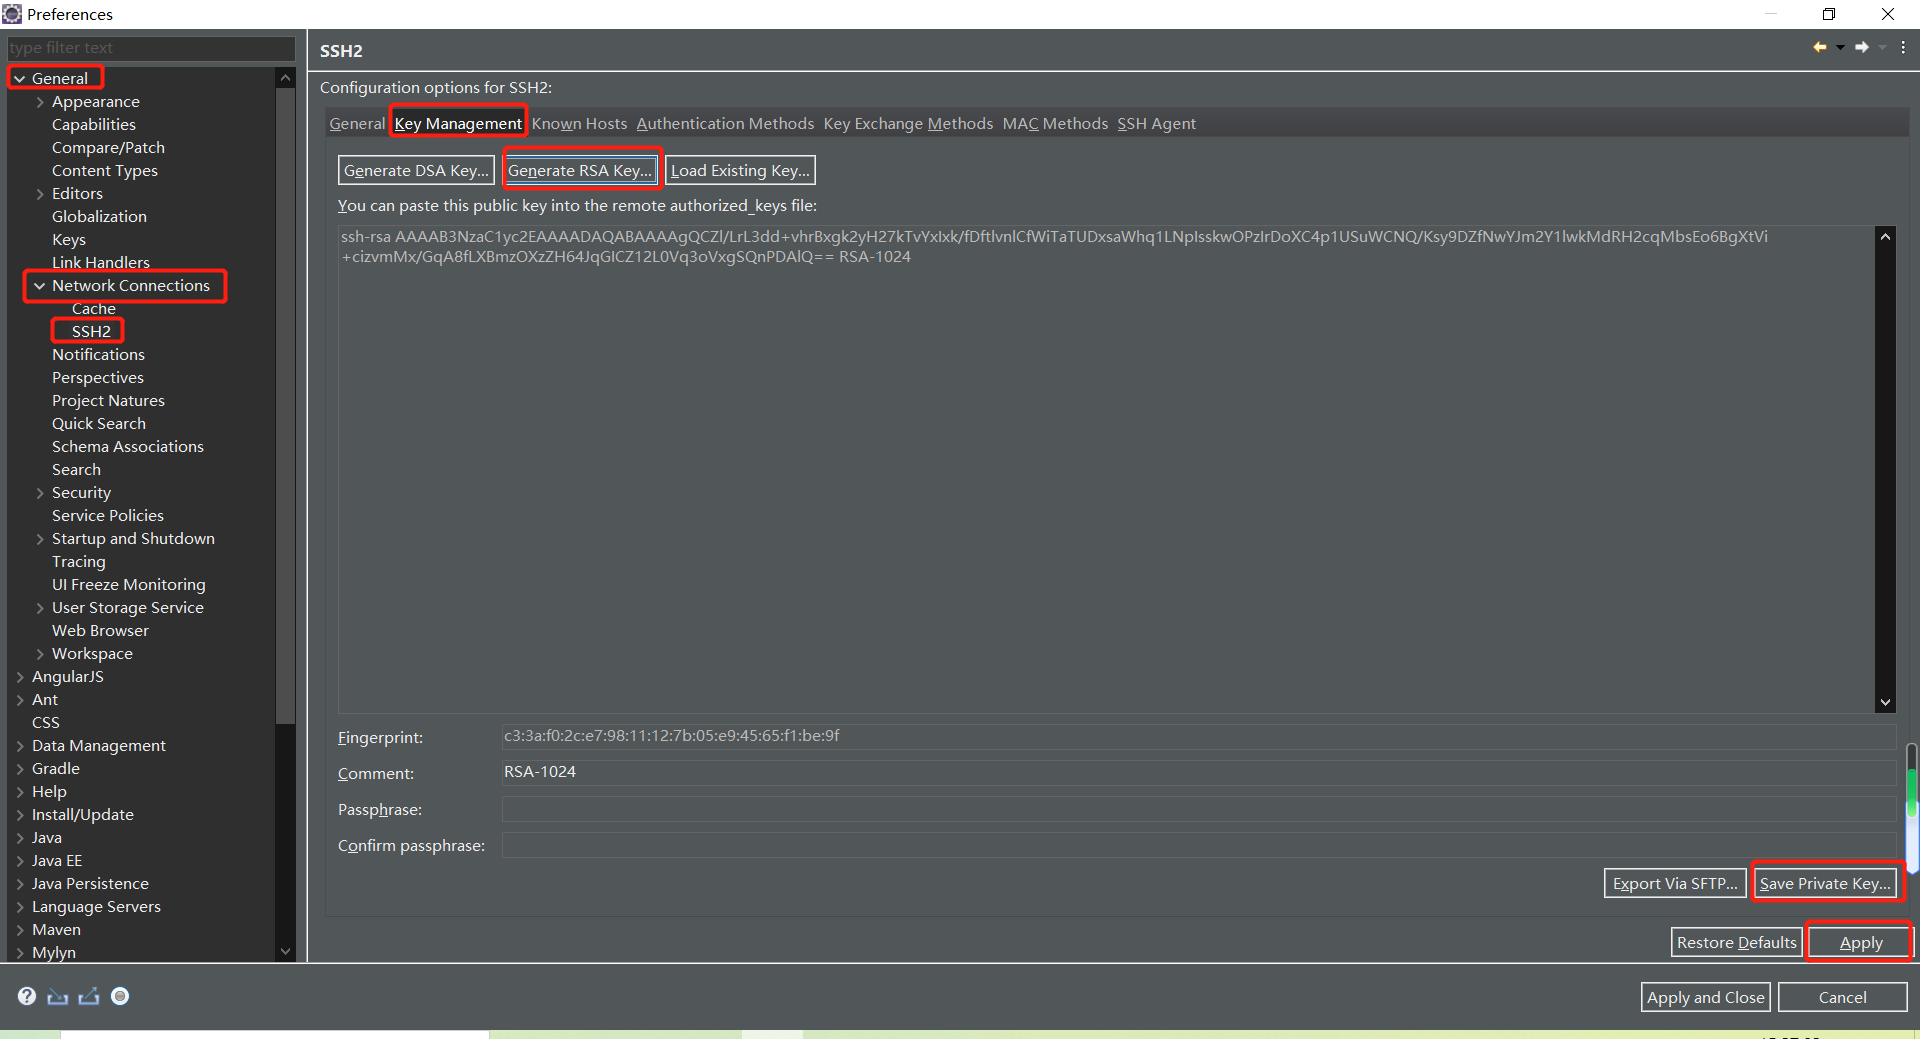Image resolution: width=1920 pixels, height=1039 pixels.
Task: Select Keys preference page
Action: coord(69,240)
